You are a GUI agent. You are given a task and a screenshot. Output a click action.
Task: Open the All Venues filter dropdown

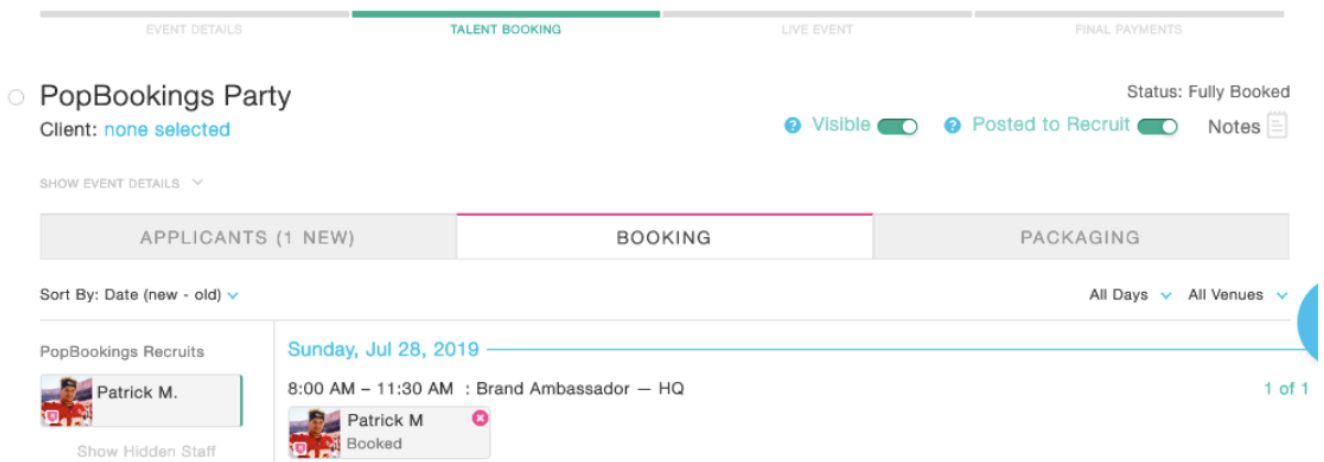tap(1237, 295)
